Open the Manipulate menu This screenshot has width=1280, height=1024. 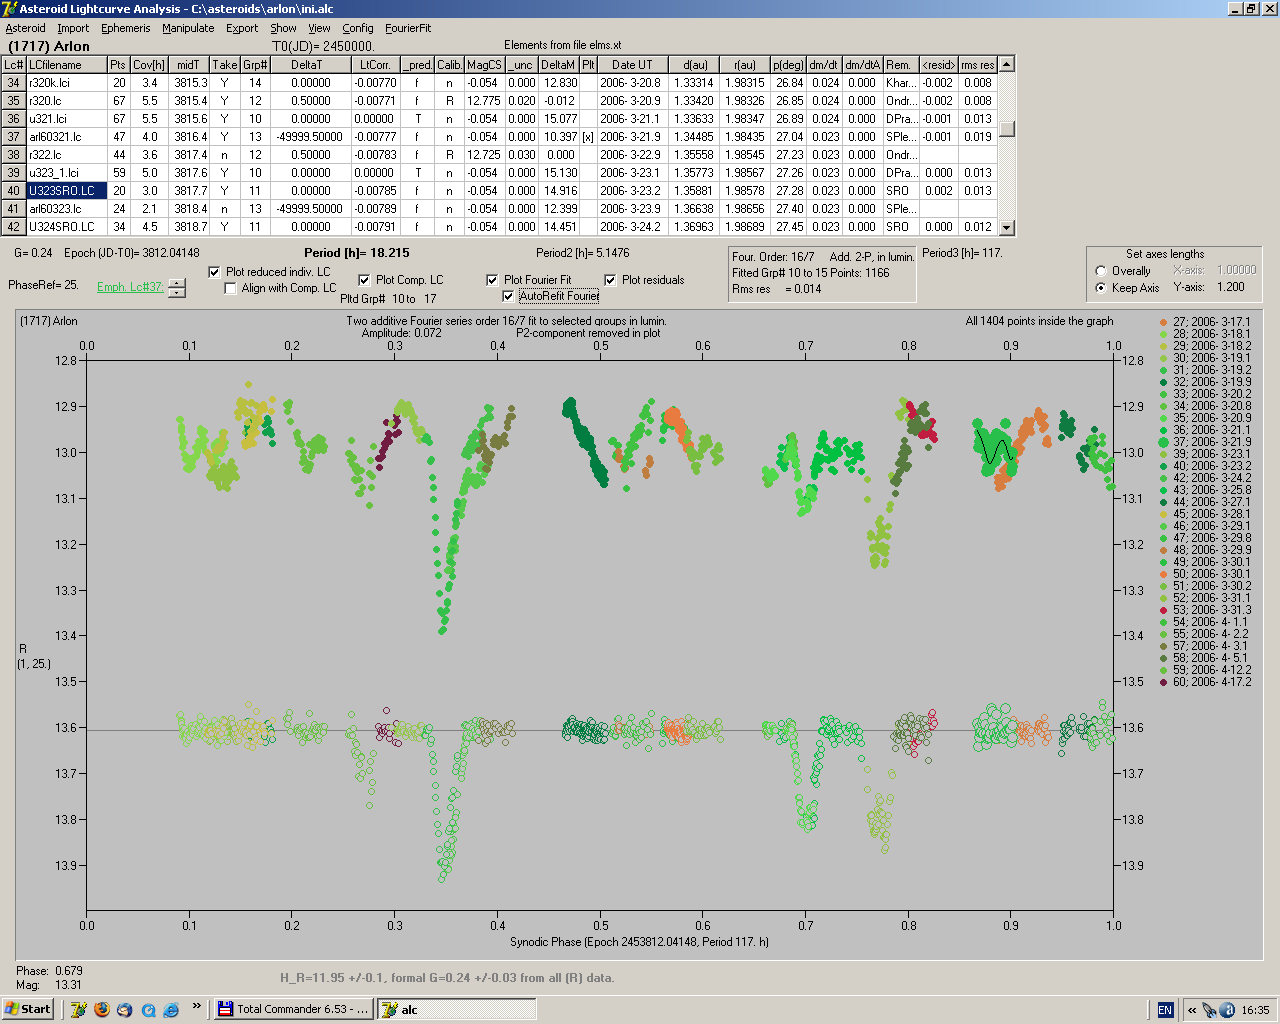(x=188, y=28)
